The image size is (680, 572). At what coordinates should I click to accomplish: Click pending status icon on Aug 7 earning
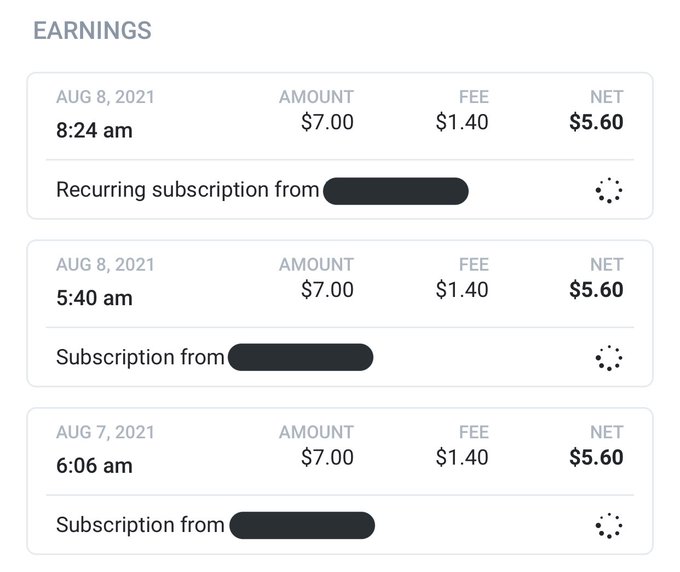pos(609,526)
